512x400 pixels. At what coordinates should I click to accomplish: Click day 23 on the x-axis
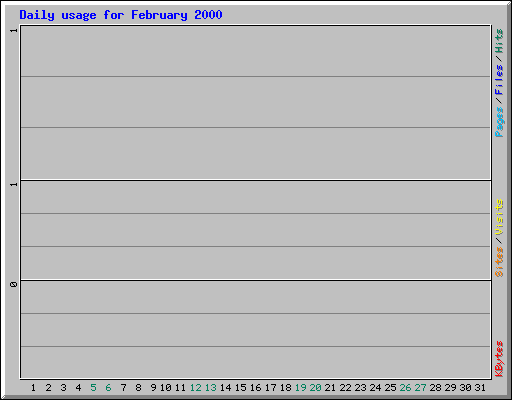pyautogui.click(x=360, y=388)
